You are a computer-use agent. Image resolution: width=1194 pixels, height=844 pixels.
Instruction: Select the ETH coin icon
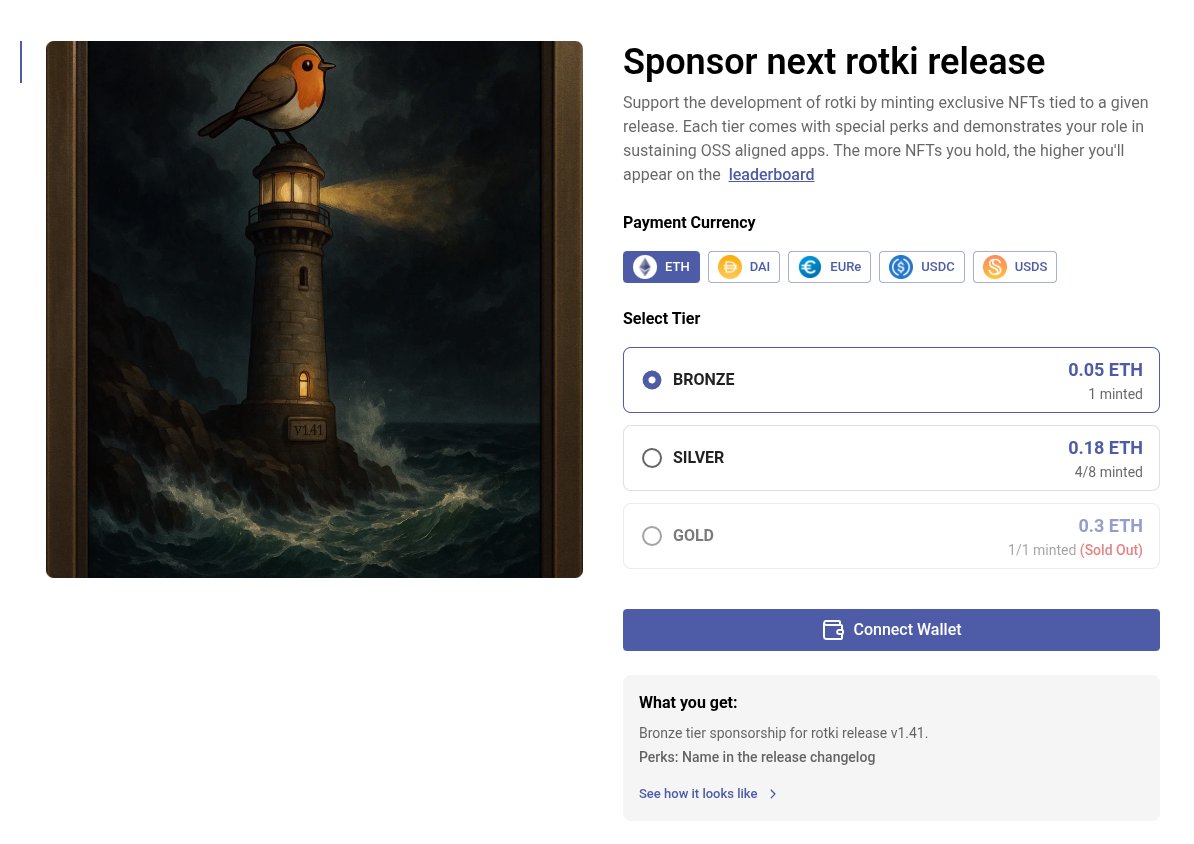pos(645,267)
